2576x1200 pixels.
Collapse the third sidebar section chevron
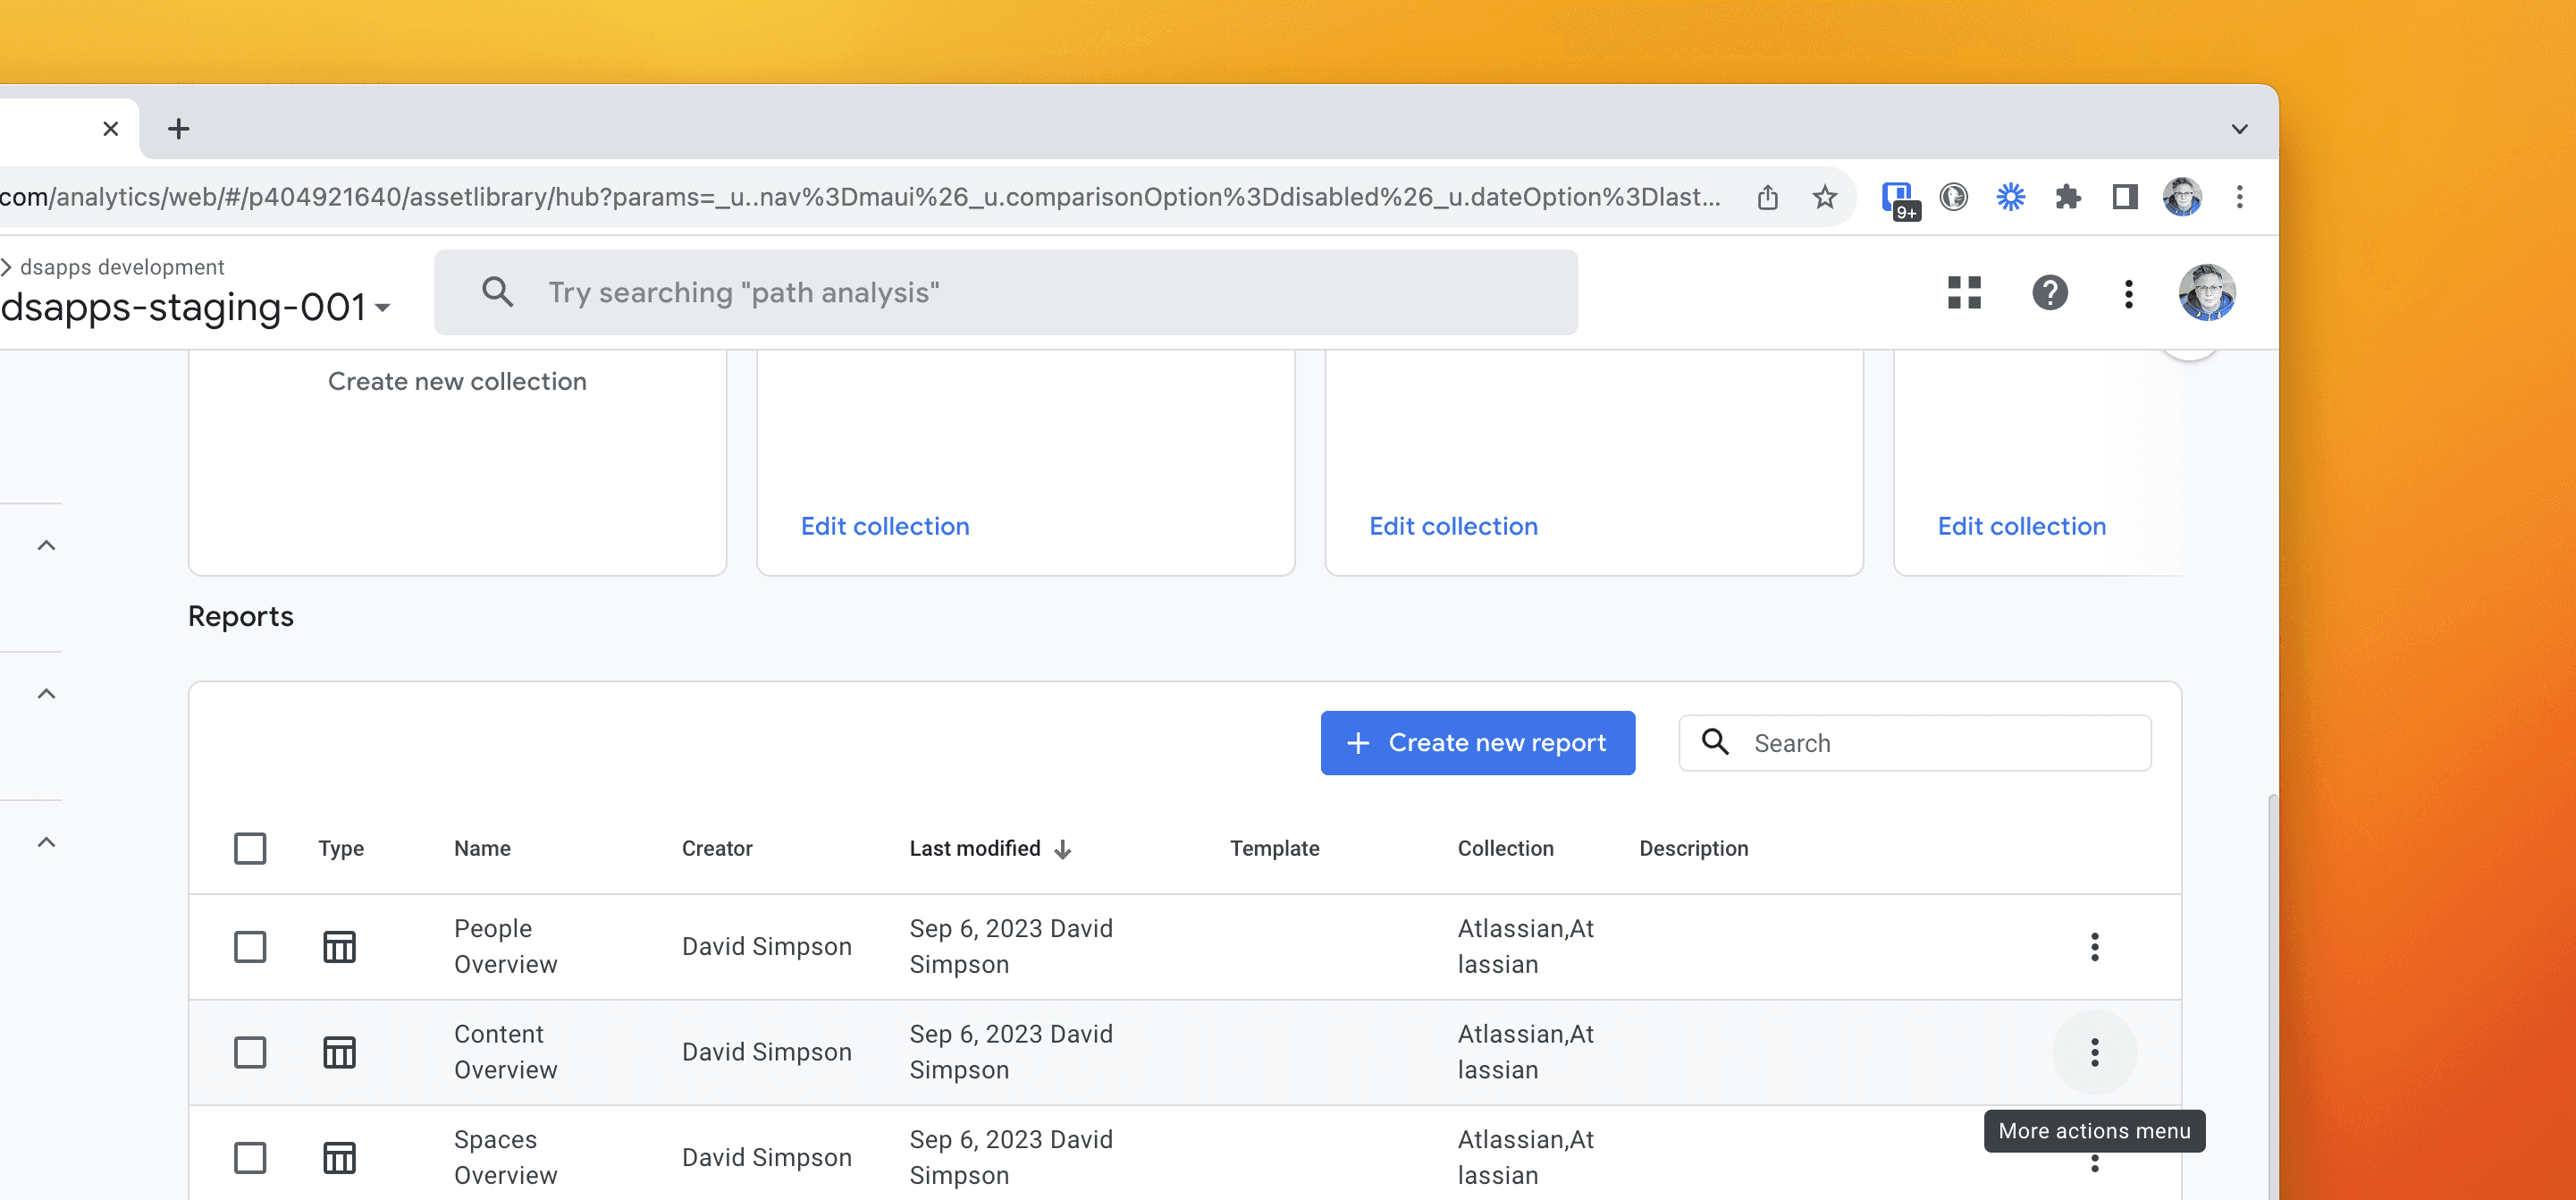coord(46,842)
